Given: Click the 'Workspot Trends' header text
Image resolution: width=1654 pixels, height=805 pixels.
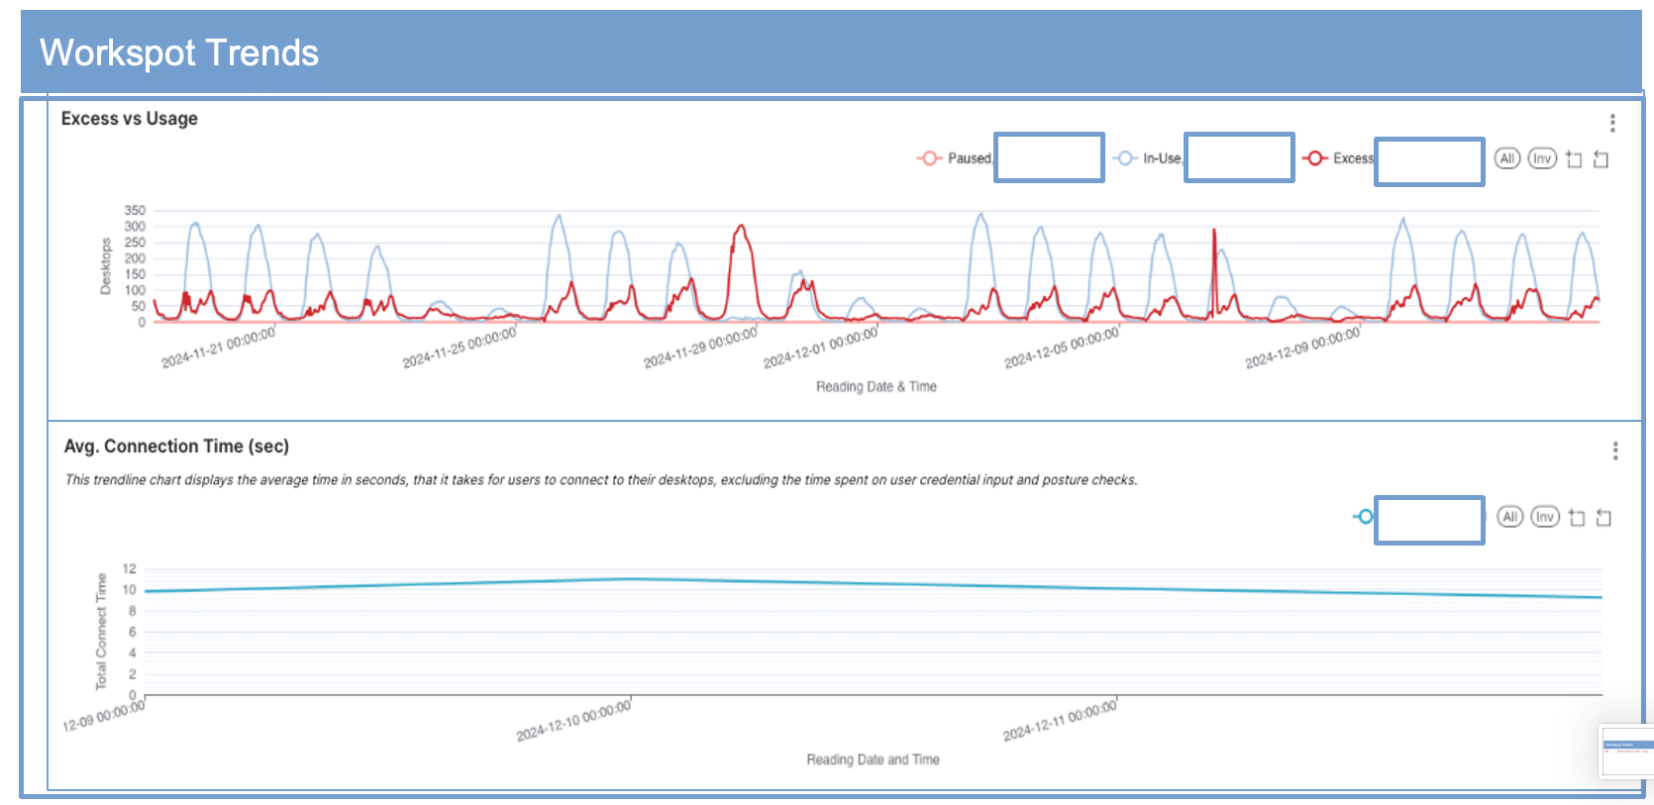Looking at the screenshot, I should (x=179, y=52).
